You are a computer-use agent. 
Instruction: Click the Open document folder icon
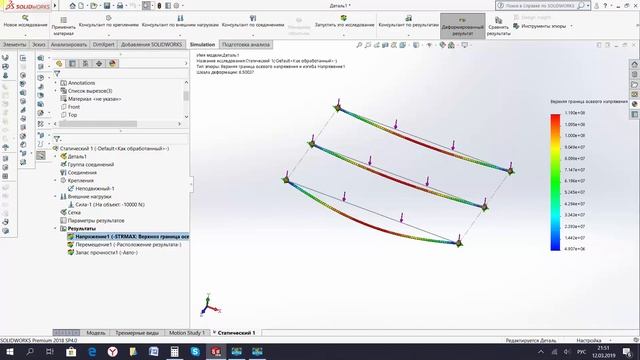click(94, 6)
